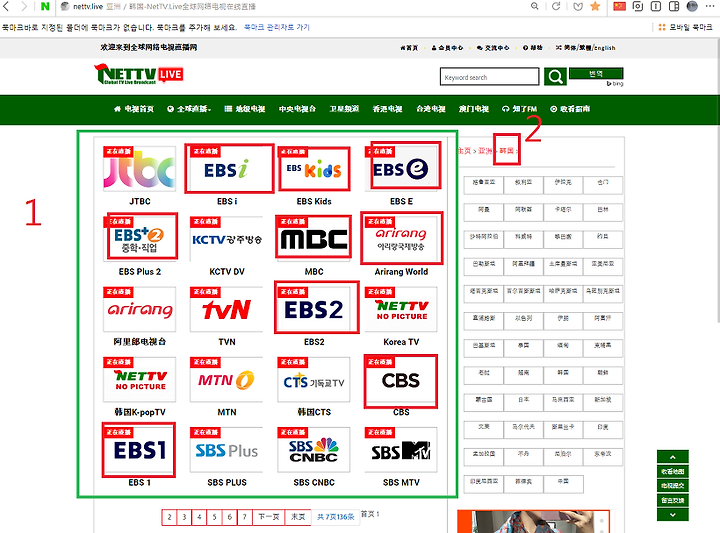Click the Chinese flag extension icon
Viewport: 720px width, 533px height.
click(619, 6)
